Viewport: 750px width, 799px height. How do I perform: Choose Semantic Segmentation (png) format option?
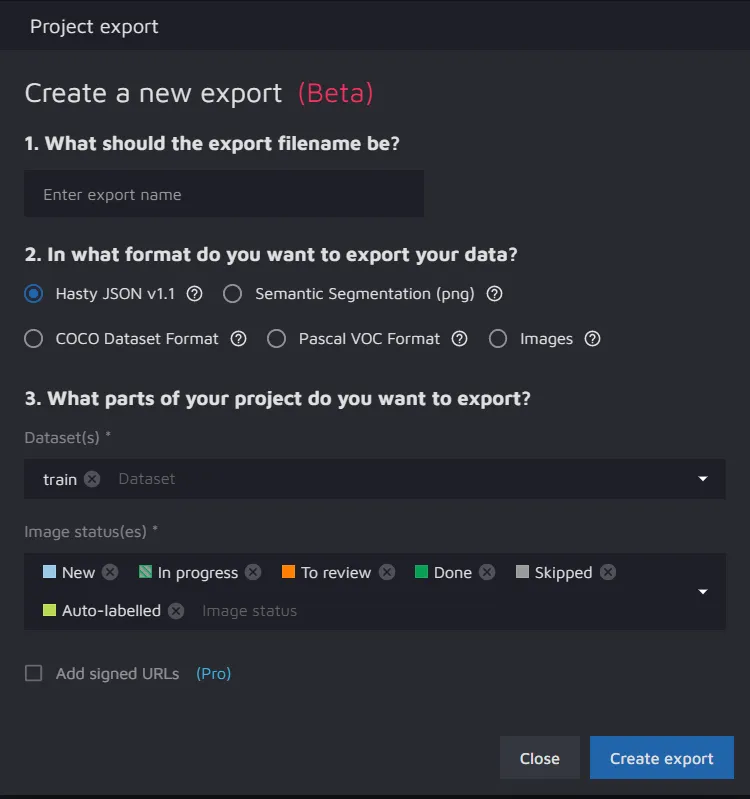coord(232,294)
